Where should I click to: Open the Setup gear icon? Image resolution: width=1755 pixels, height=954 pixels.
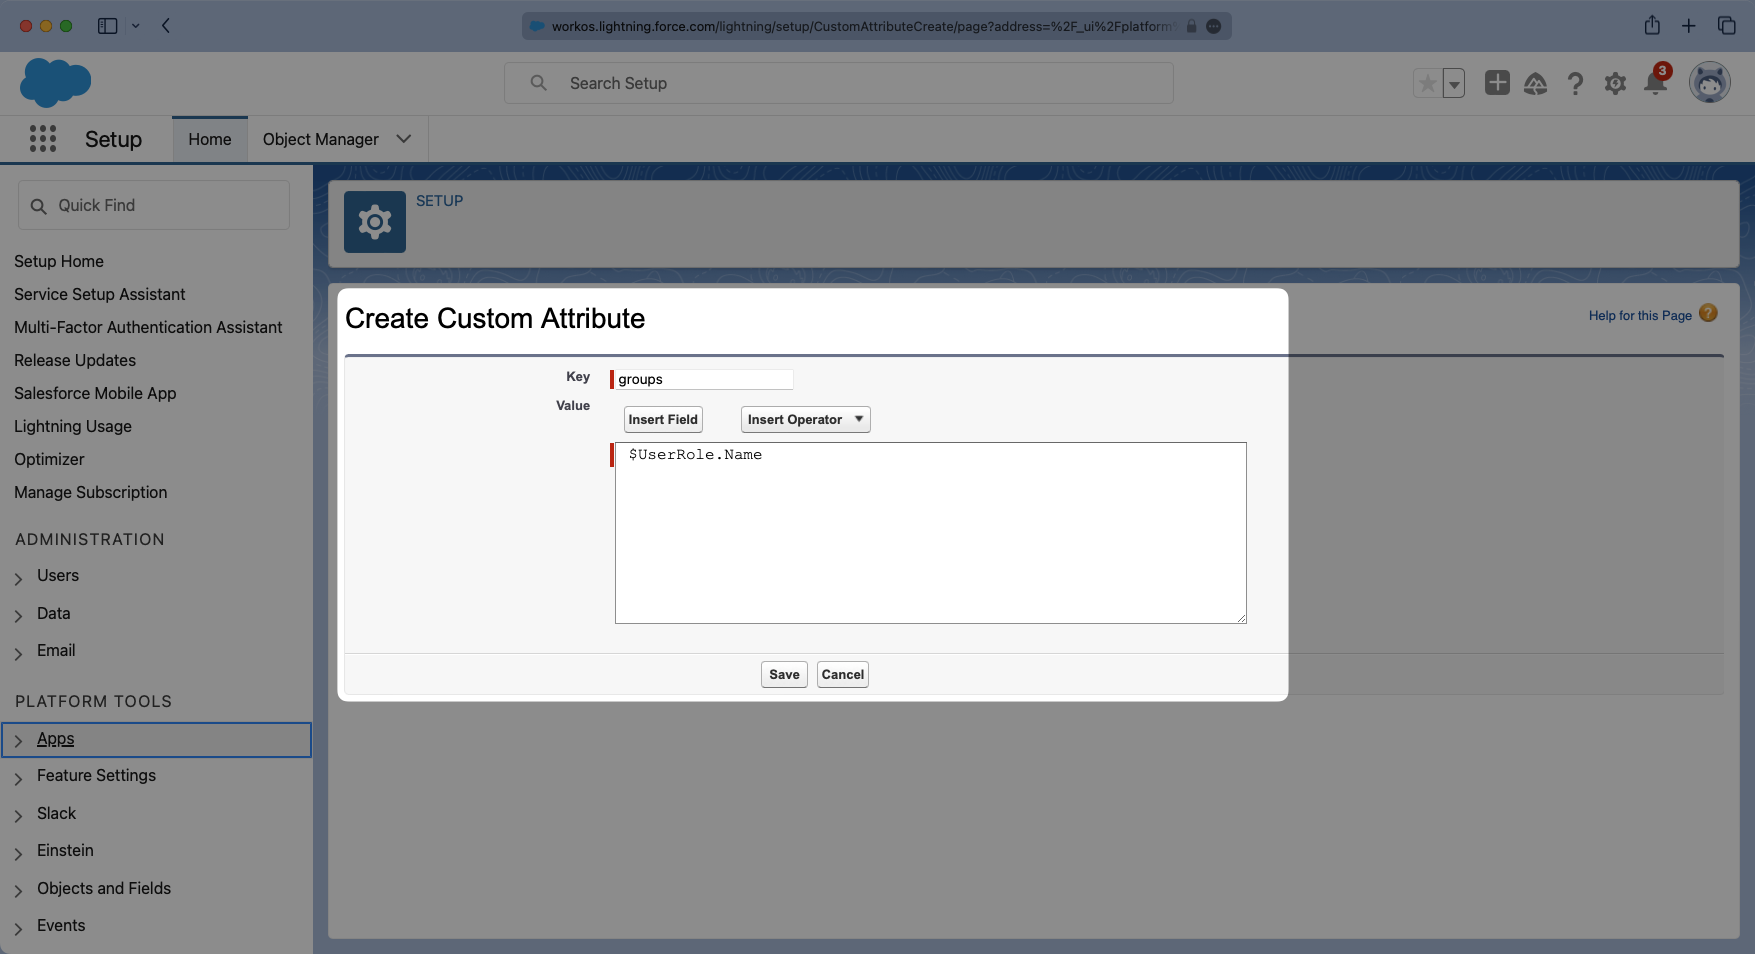(1615, 84)
